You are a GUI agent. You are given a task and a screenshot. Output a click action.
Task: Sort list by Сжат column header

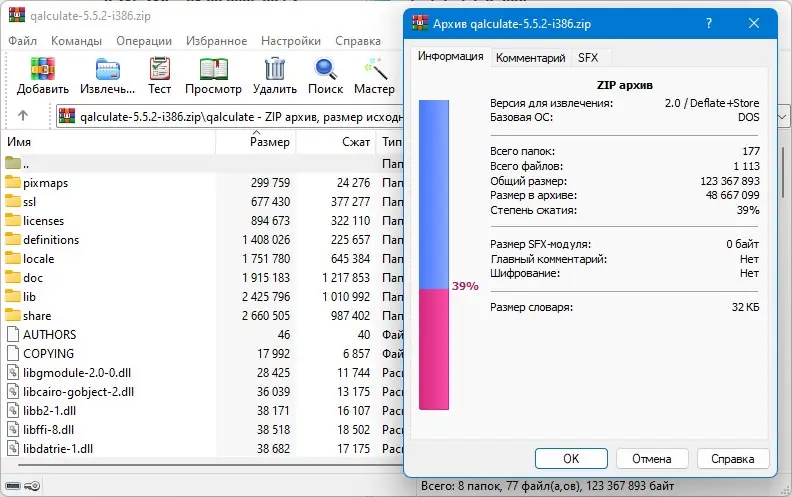[336, 142]
